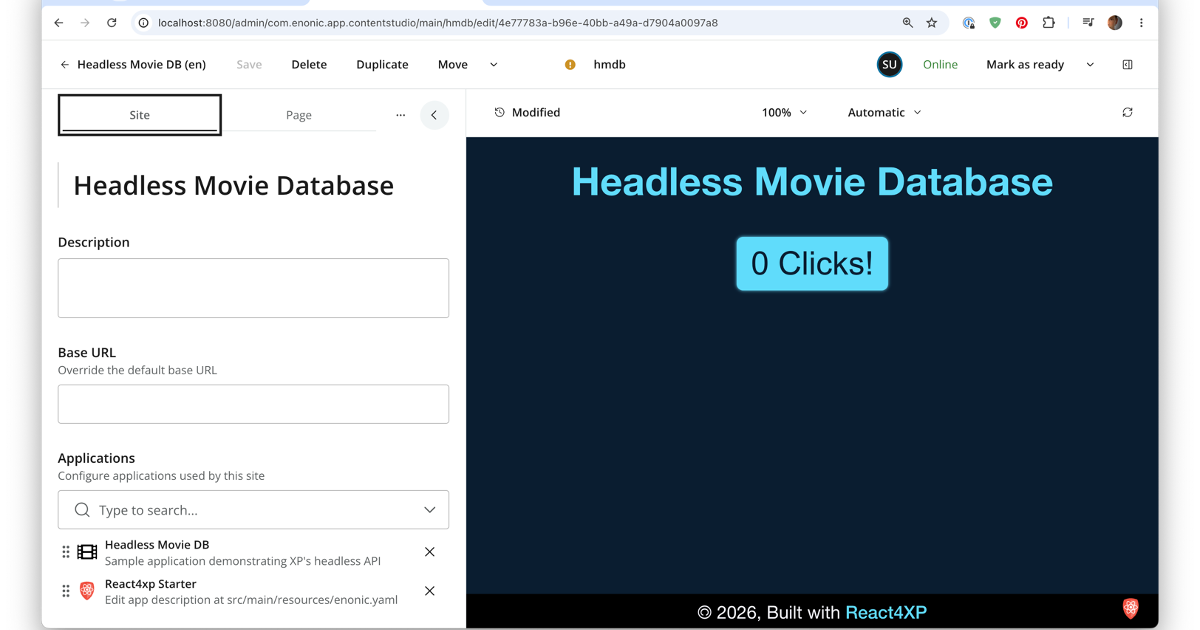Collapse the left form panel with the chevron

tap(434, 115)
